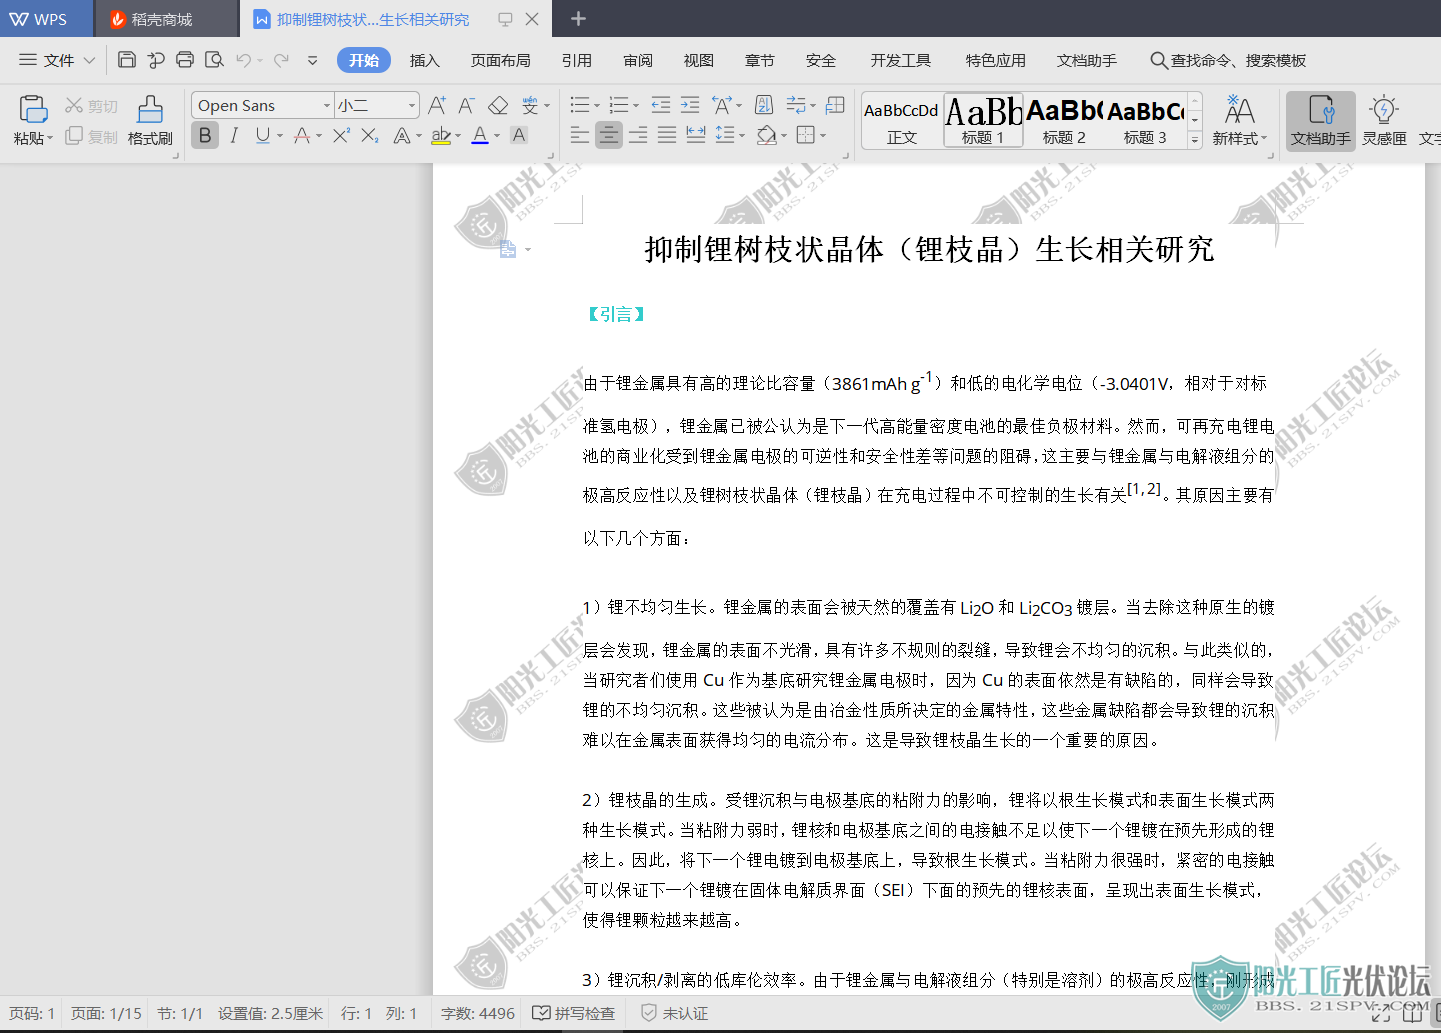The image size is (1441, 1033).
Task: Click the Redo arrow
Action: point(281,60)
